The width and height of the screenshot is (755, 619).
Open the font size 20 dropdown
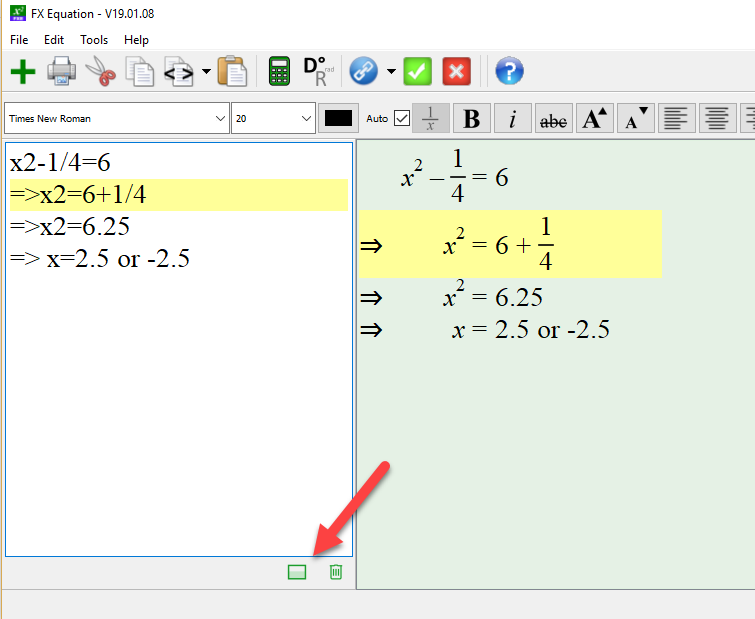(x=274, y=118)
